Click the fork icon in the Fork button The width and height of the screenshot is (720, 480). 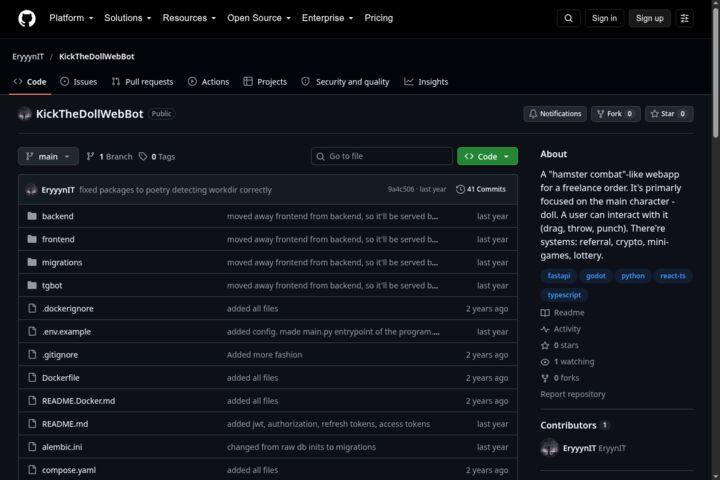[x=600, y=113]
